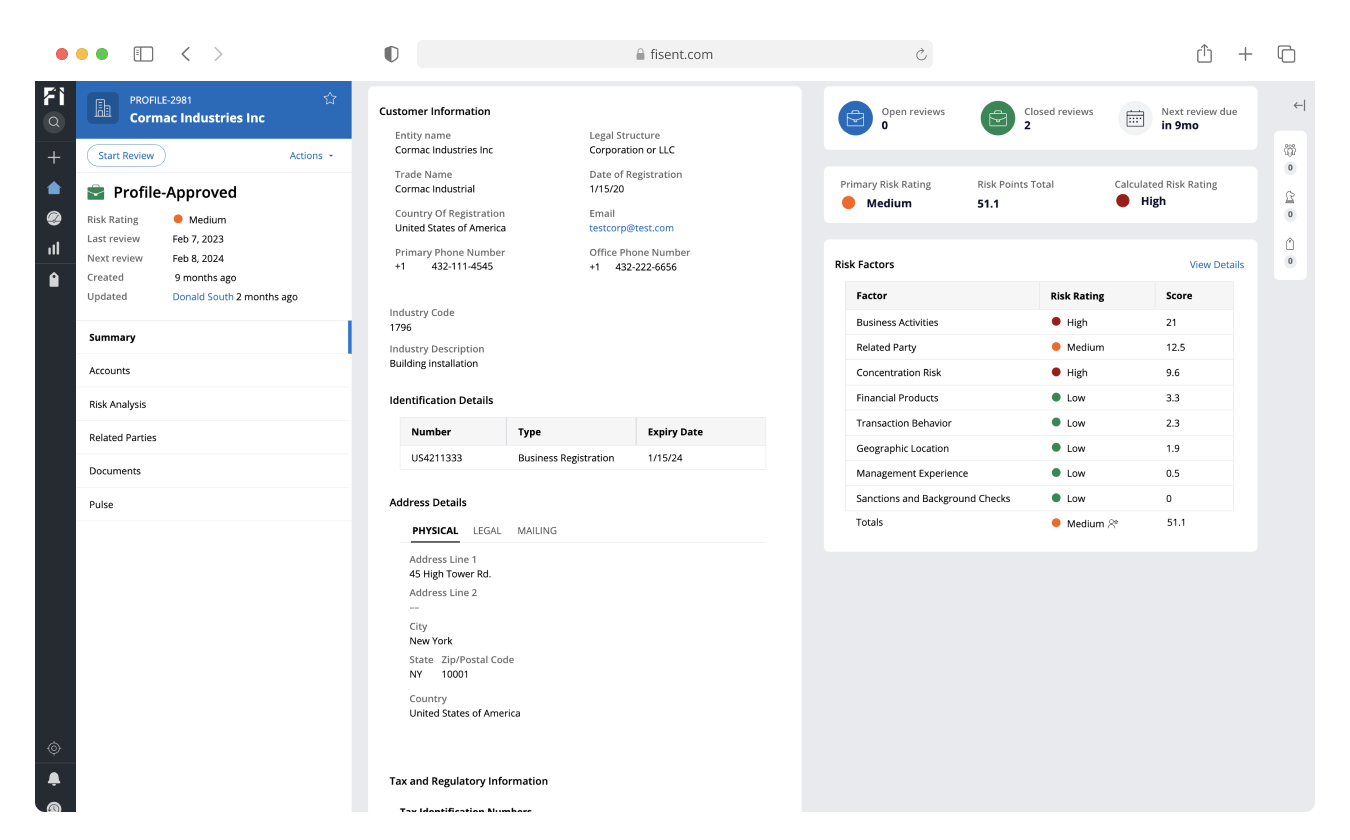Click the Score column header
This screenshot has width=1350, height=840.
tap(1194, 296)
